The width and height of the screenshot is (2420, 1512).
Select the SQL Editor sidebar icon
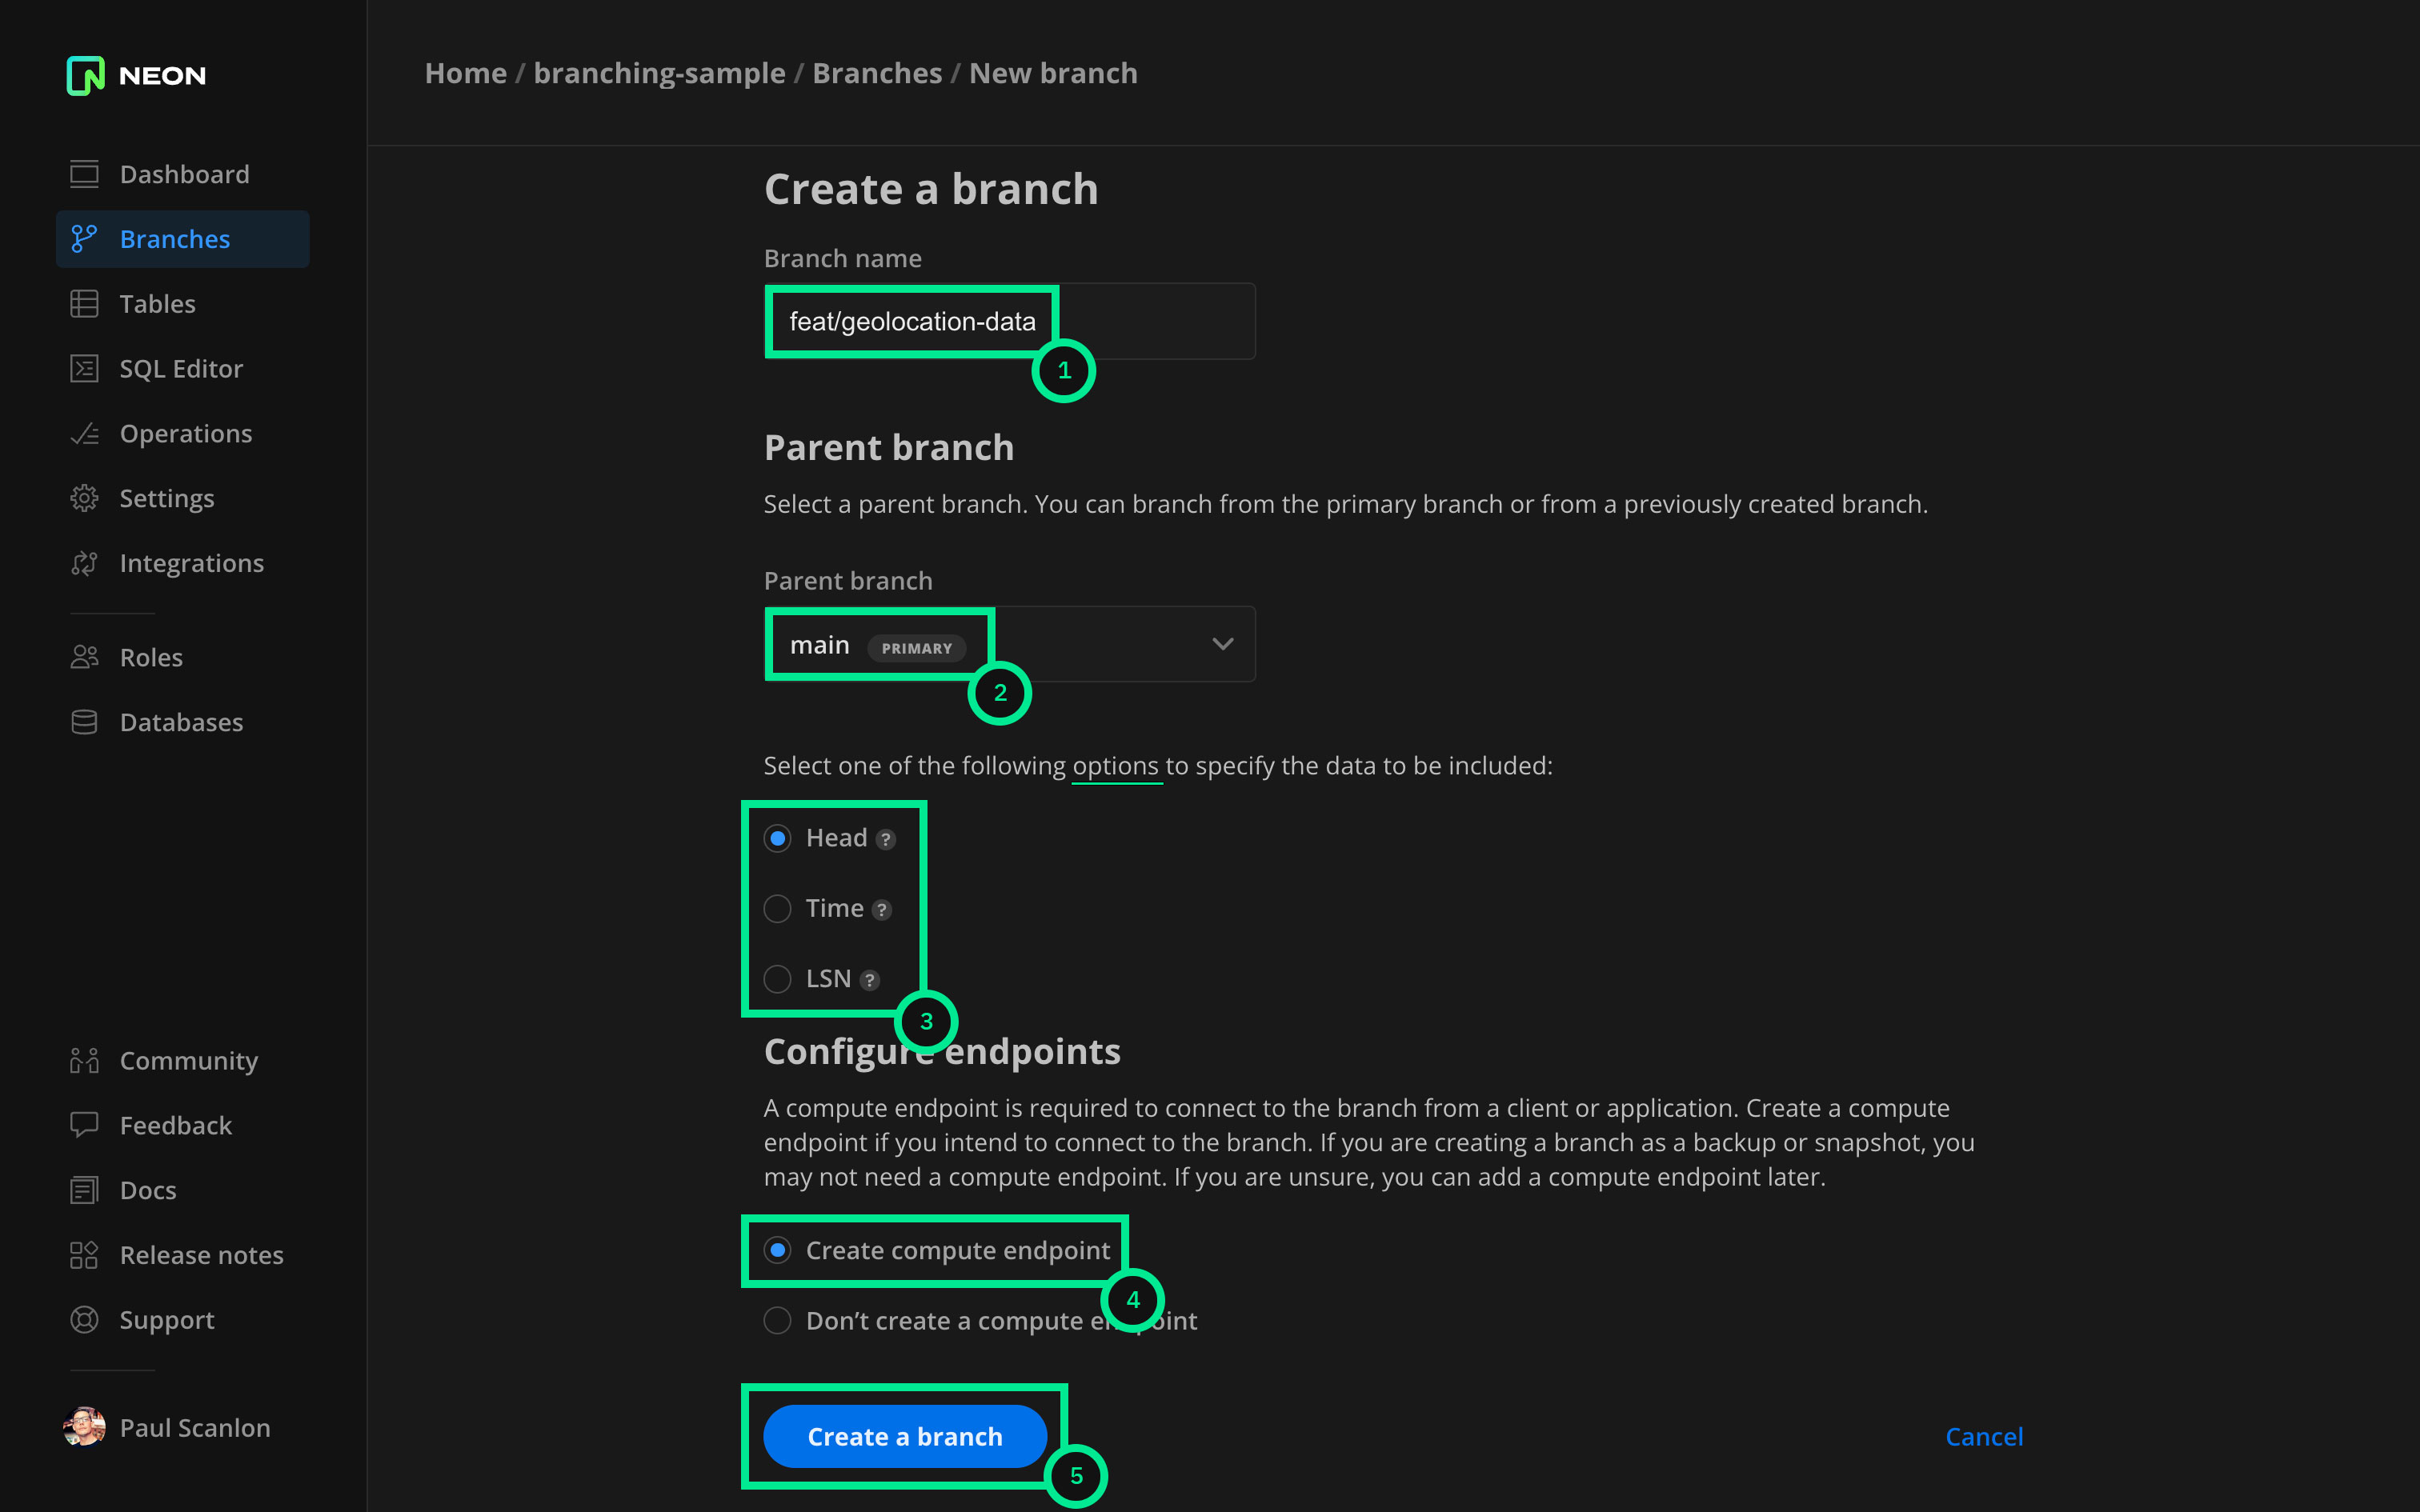[84, 368]
